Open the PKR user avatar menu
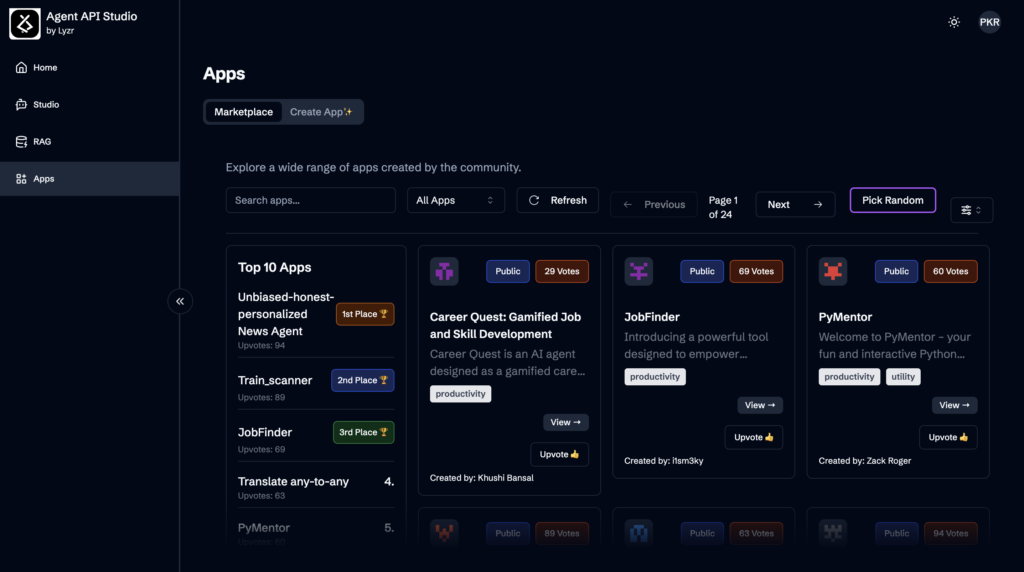Screen dimensions: 1024x572 tap(989, 22)
